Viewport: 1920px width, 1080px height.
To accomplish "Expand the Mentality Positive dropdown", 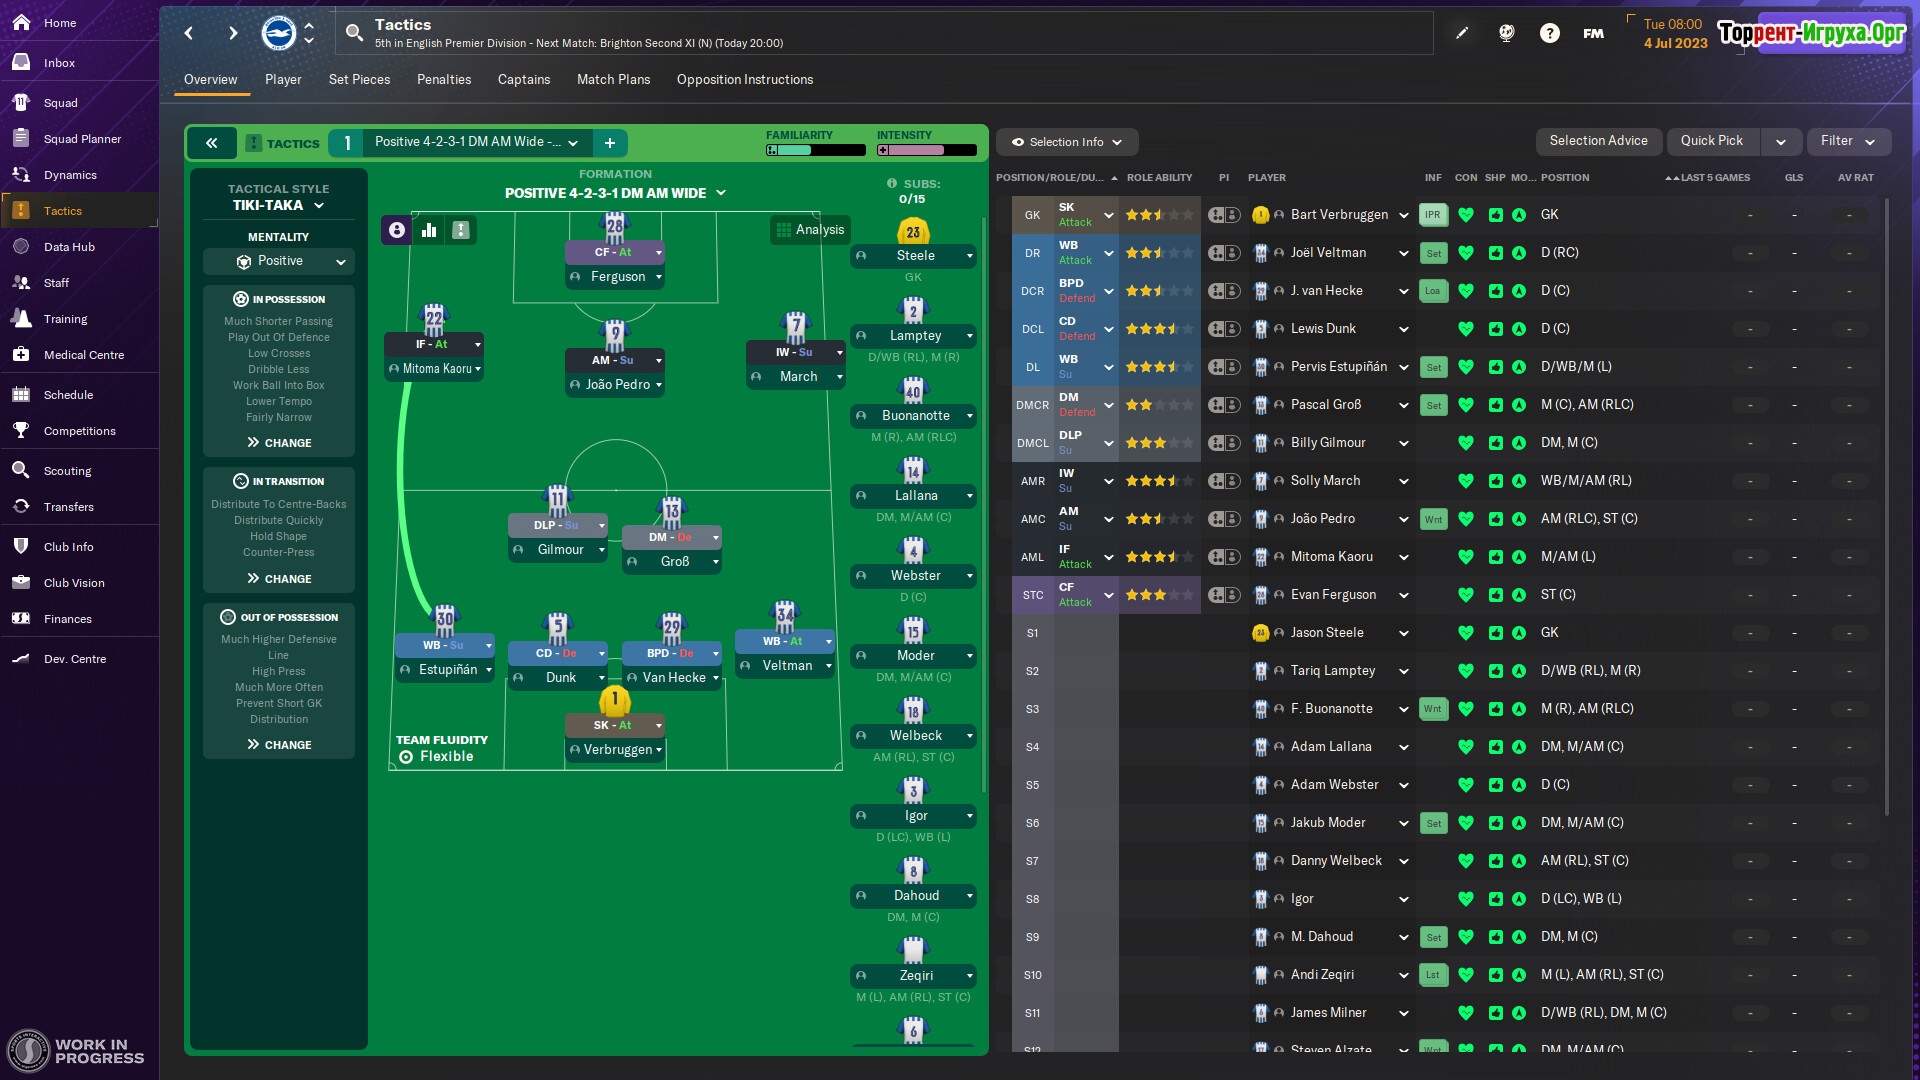I will [x=279, y=261].
